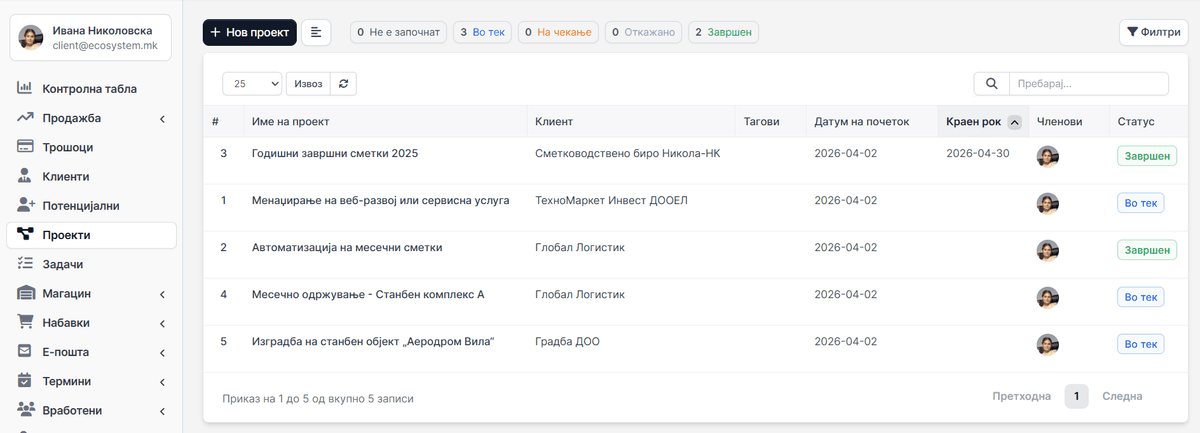
Task: Go to Следна page
Action: click(1122, 396)
